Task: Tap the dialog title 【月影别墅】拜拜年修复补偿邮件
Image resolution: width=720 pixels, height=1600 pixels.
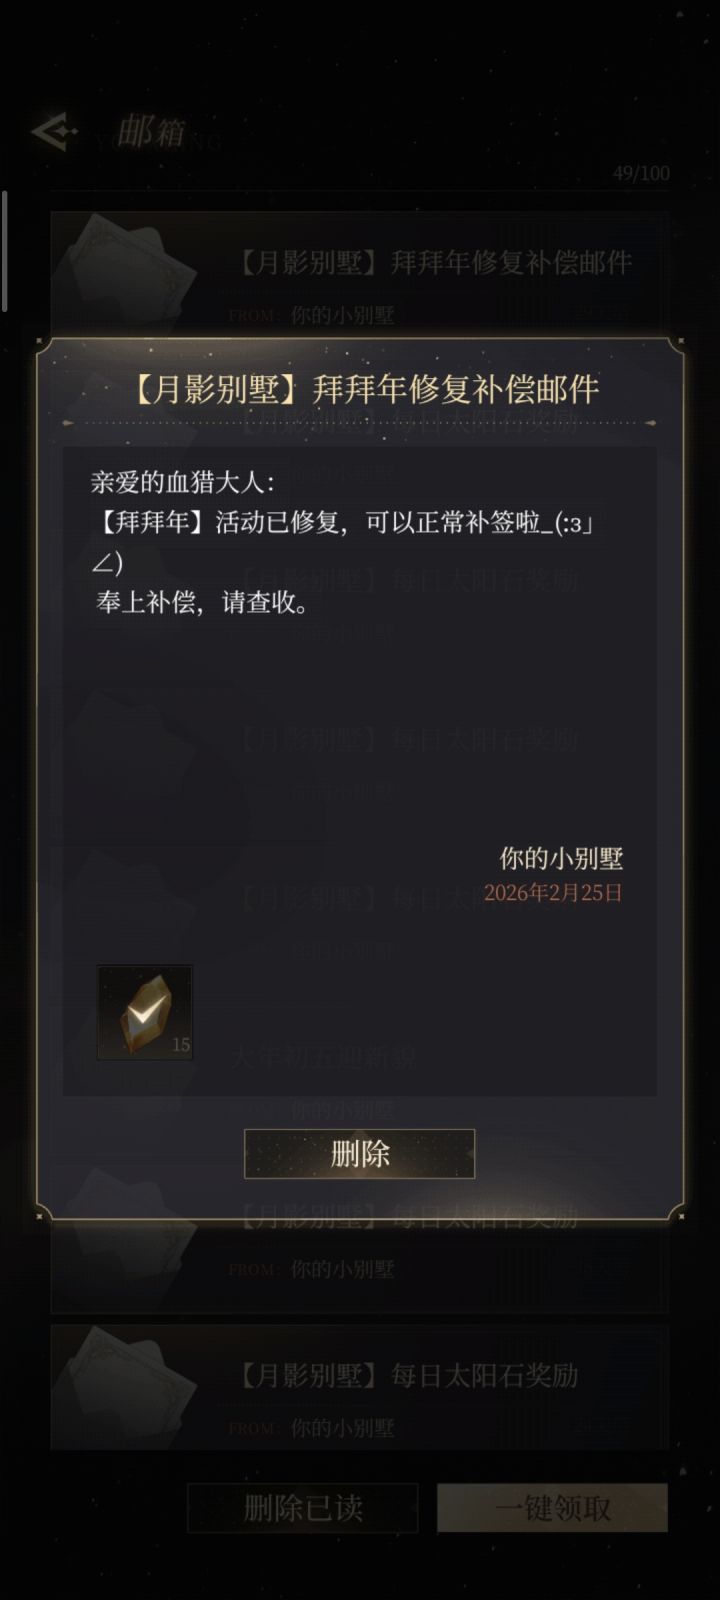Action: (x=360, y=388)
